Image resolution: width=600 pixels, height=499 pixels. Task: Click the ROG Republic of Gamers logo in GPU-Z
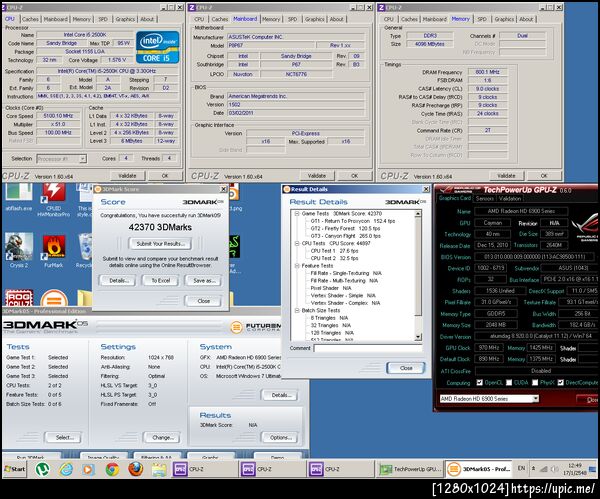tap(585, 226)
